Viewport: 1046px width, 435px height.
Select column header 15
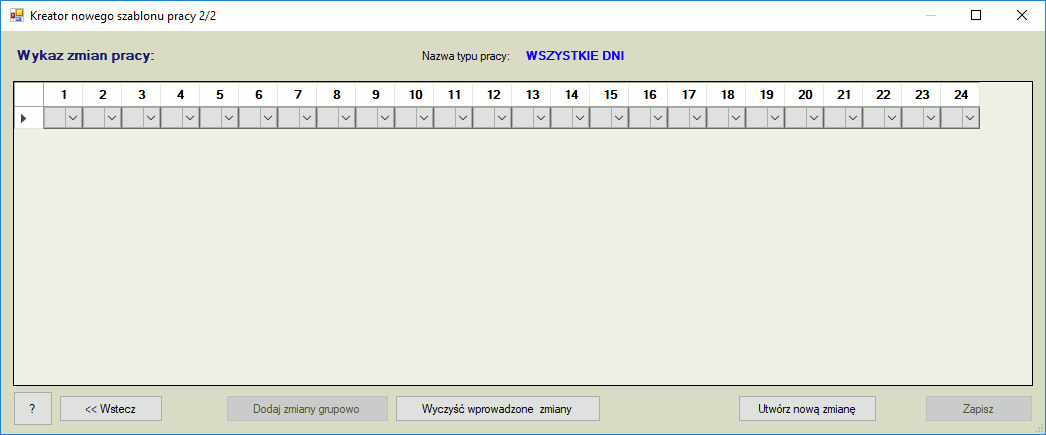pyautogui.click(x=609, y=94)
